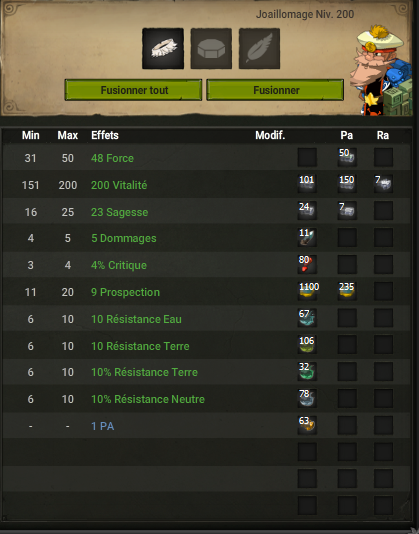Select the Critique rune showing 80
Image resolution: width=419 pixels, height=534 pixels.
pos(307,264)
